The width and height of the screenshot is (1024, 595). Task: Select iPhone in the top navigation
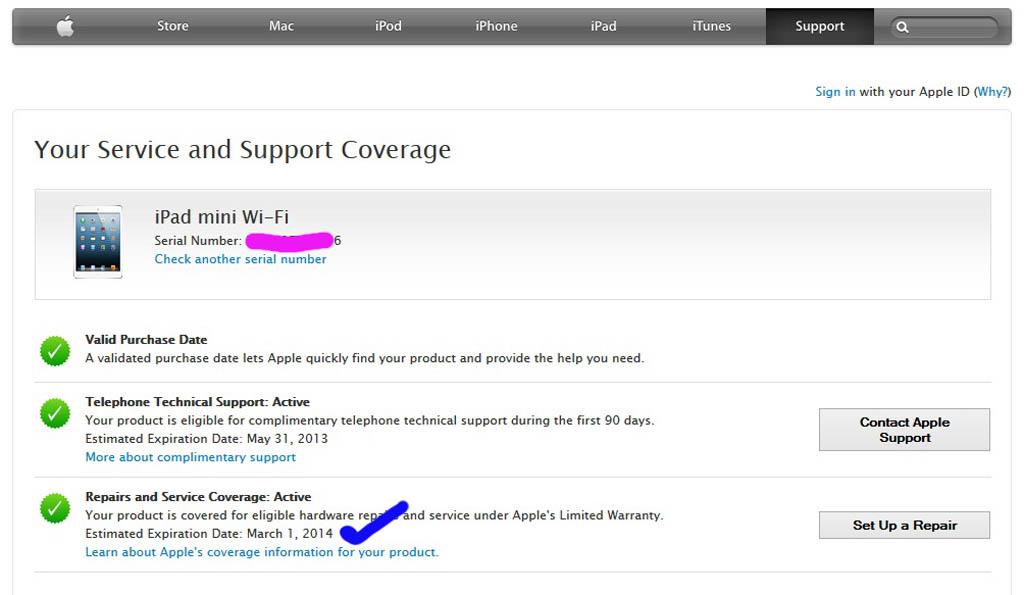pos(496,26)
